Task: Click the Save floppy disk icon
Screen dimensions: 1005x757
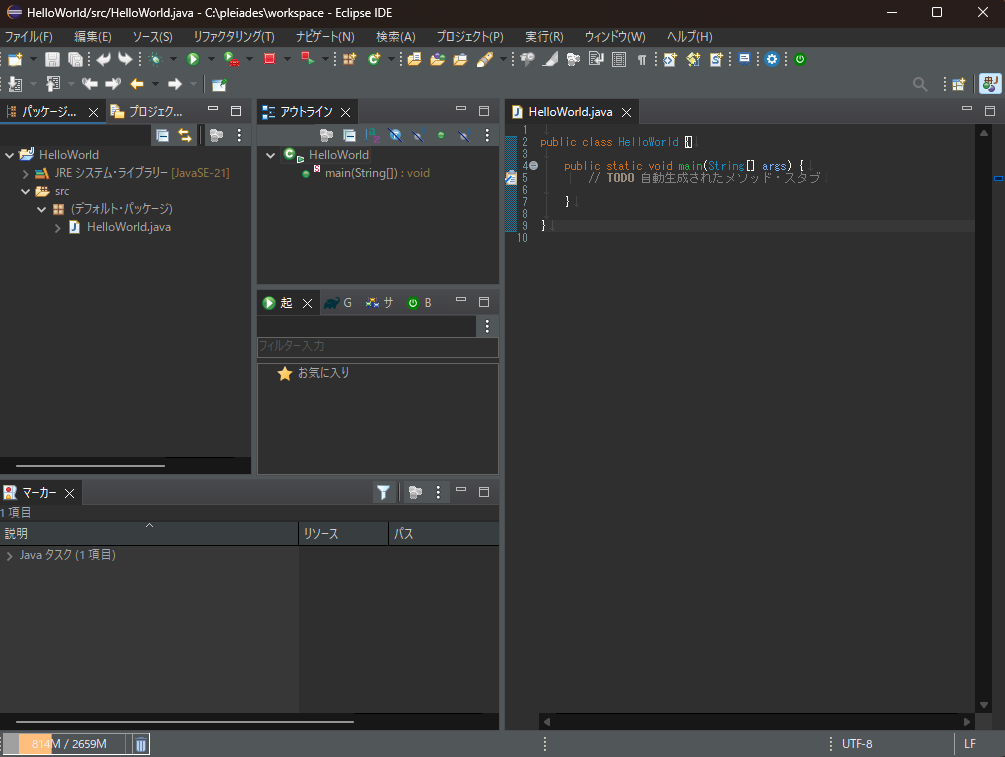Action: click(x=52, y=59)
